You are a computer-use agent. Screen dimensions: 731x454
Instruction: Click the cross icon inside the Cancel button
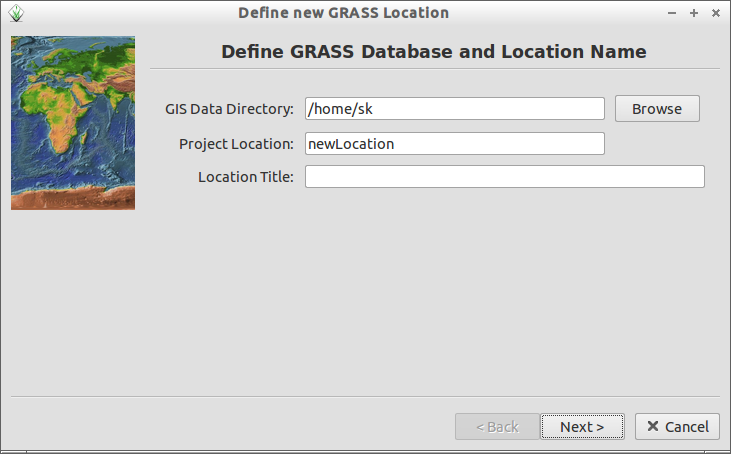click(653, 426)
